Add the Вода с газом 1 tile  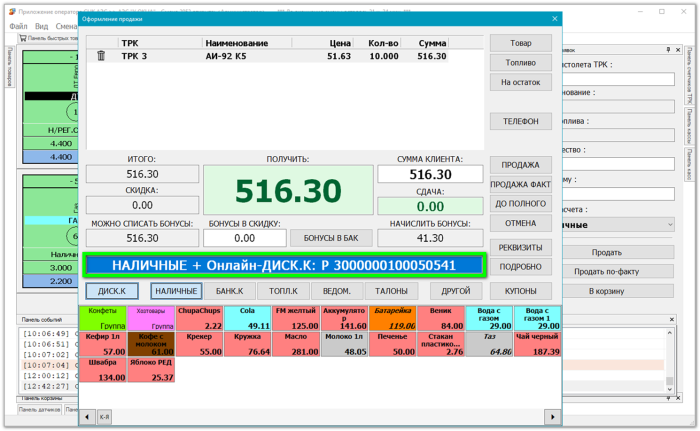pyautogui.click(x=537, y=318)
